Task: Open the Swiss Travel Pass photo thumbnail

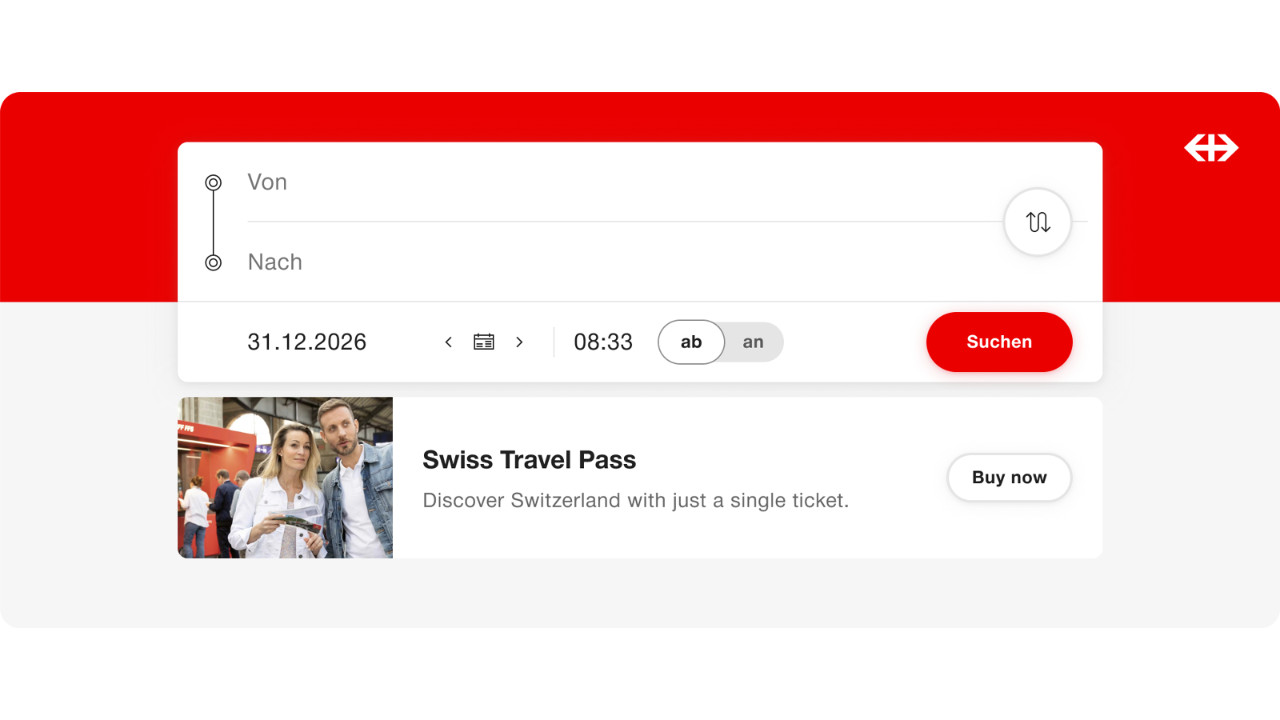Action: (285, 478)
